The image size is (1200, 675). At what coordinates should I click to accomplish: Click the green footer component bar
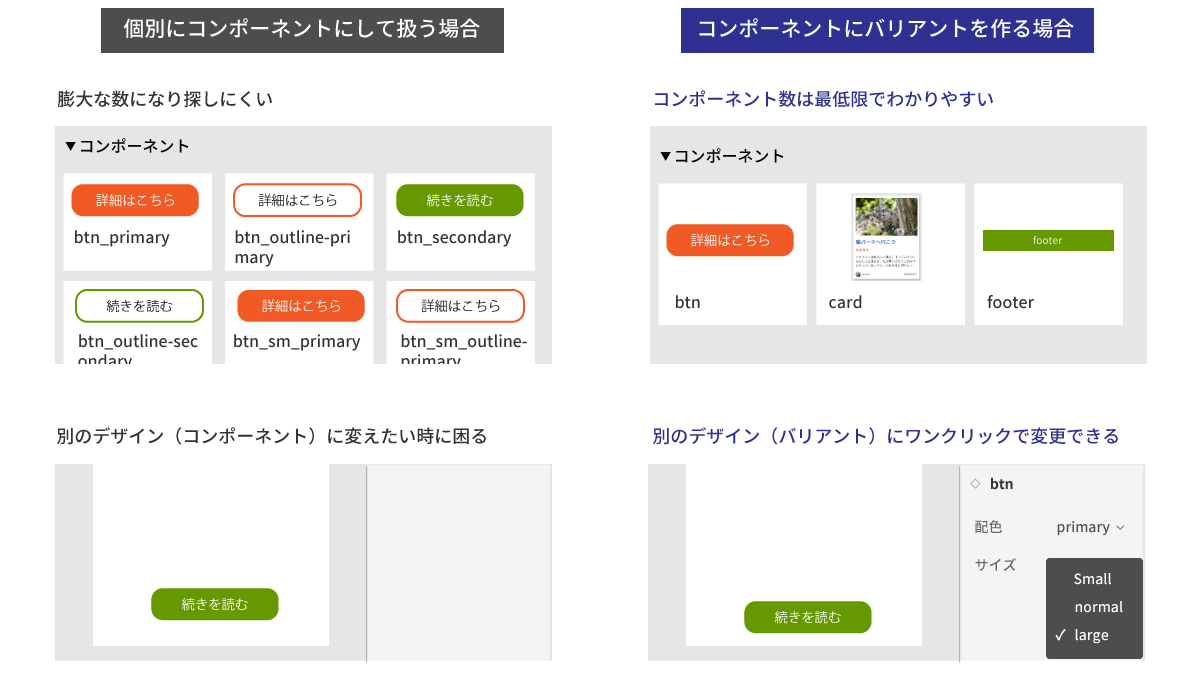pos(1048,240)
